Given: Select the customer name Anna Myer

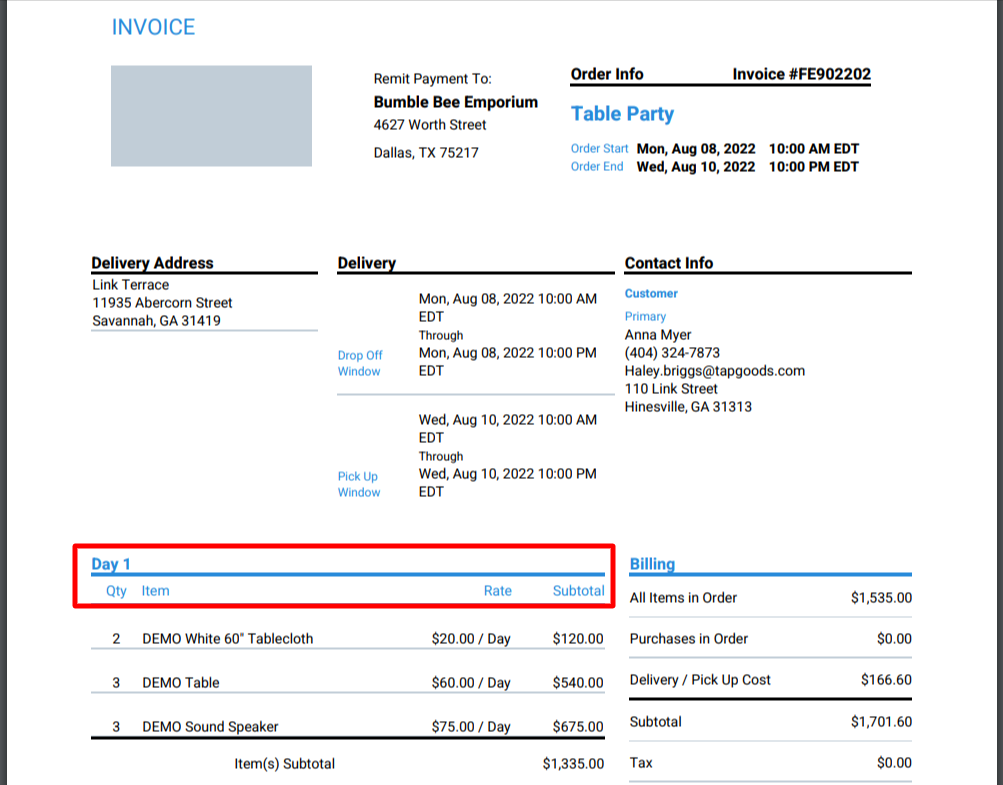Looking at the screenshot, I should pyautogui.click(x=658, y=335).
